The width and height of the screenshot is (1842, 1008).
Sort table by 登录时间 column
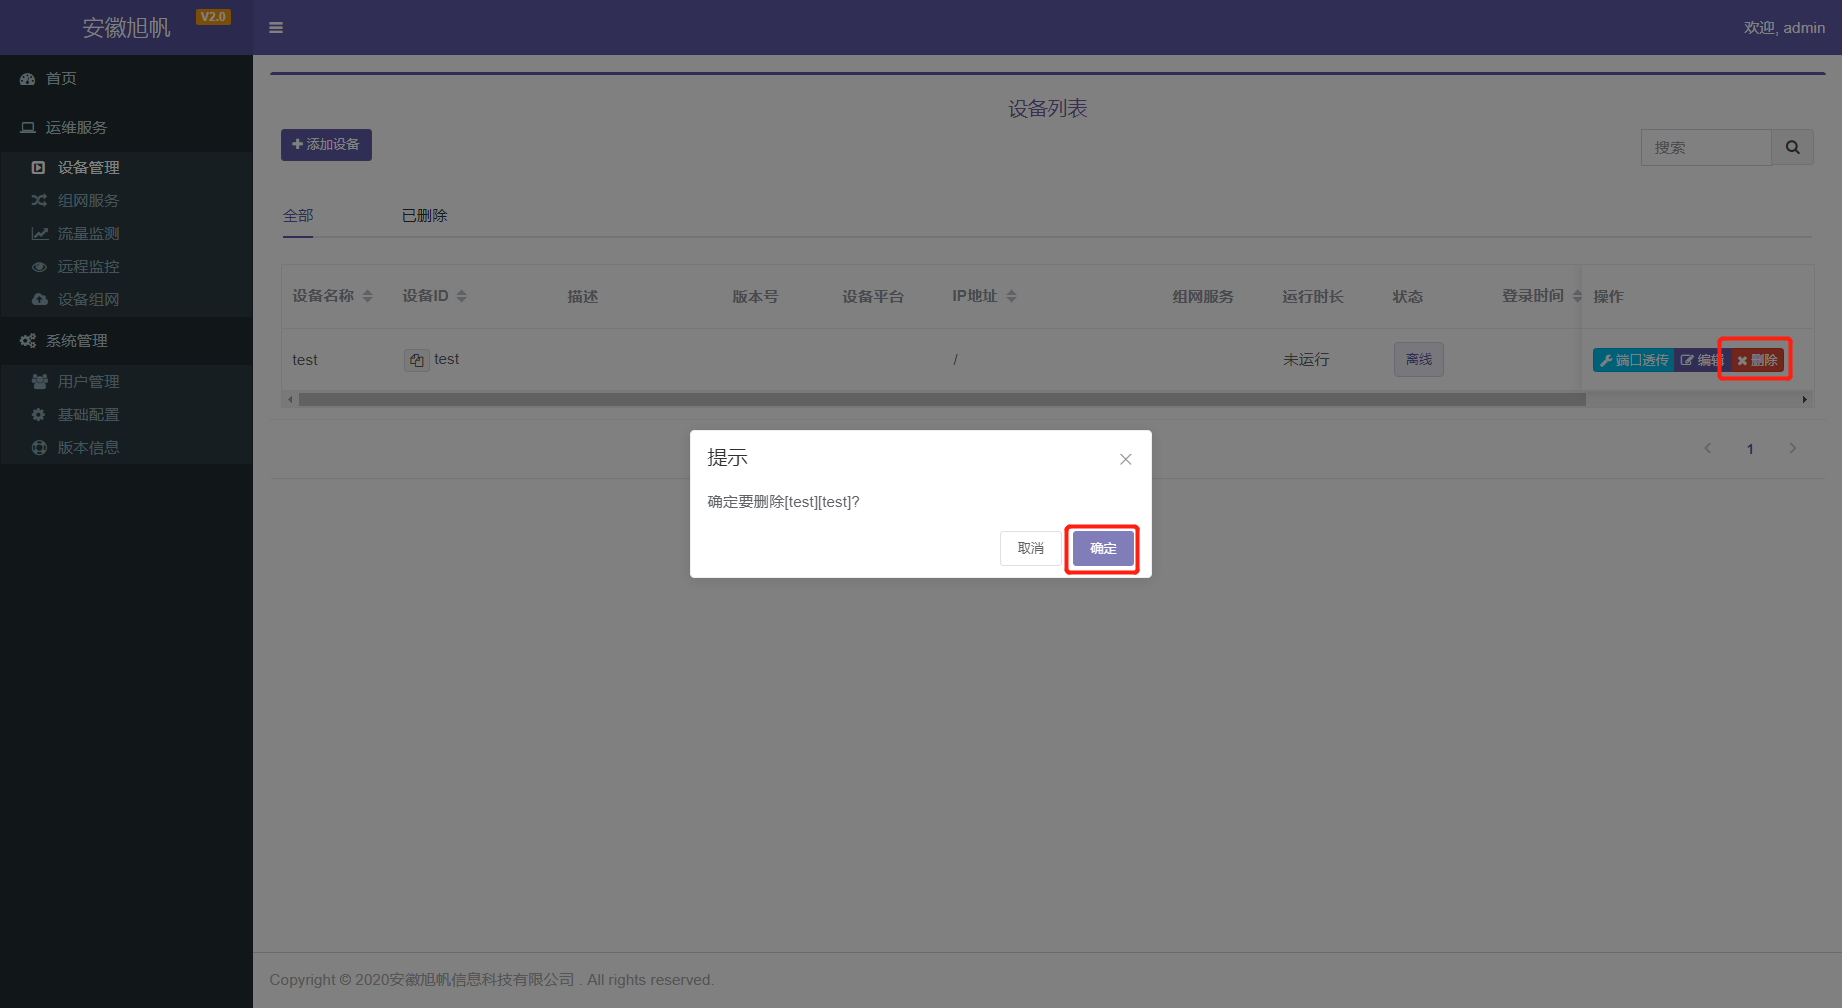[x=1577, y=296]
